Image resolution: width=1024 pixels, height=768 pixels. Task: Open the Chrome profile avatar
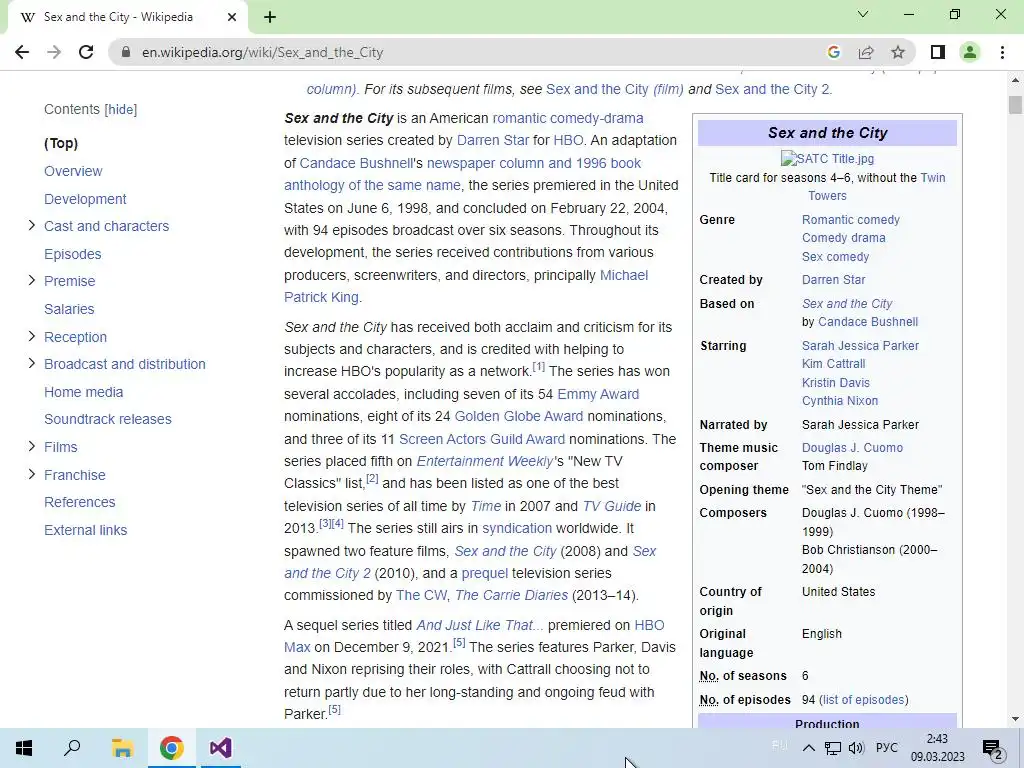[970, 52]
